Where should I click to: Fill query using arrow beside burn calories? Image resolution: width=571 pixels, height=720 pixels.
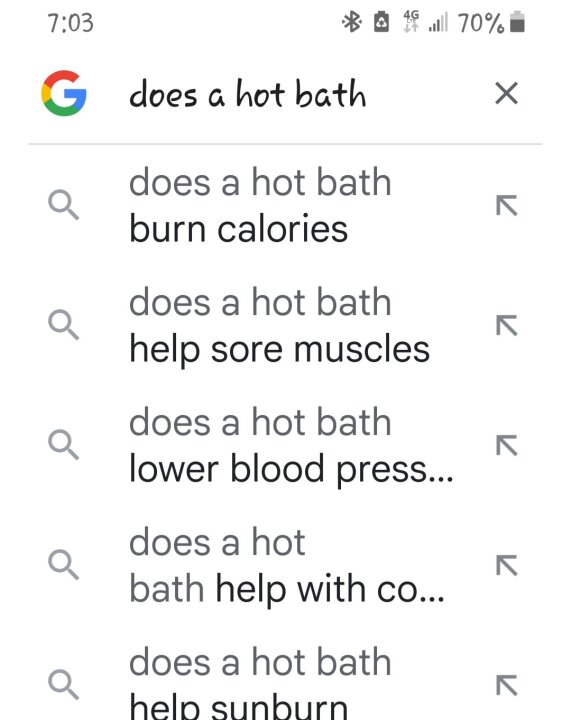[x=506, y=205]
